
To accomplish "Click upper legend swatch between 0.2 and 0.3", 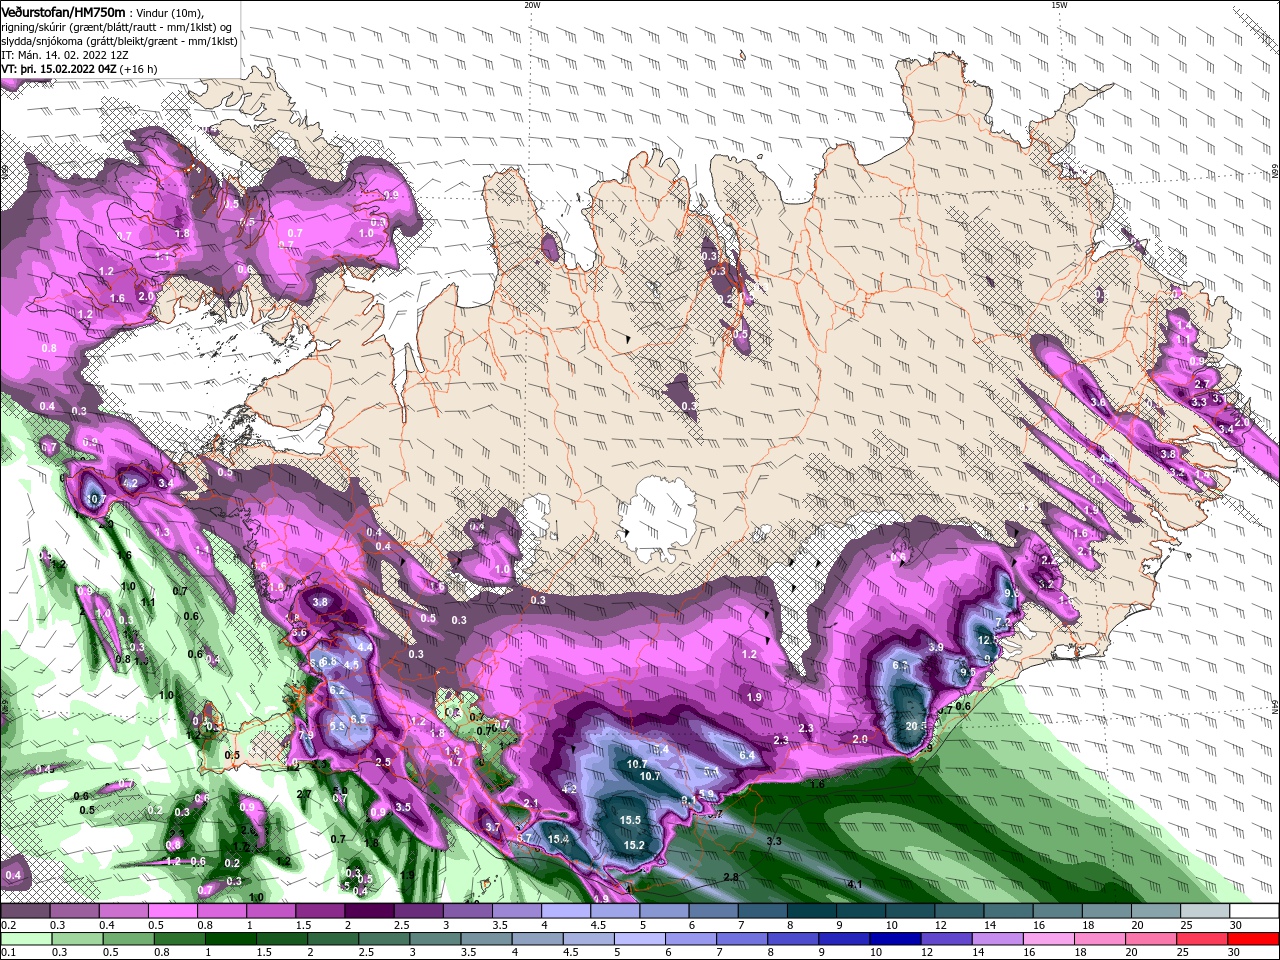I will 25,911.
